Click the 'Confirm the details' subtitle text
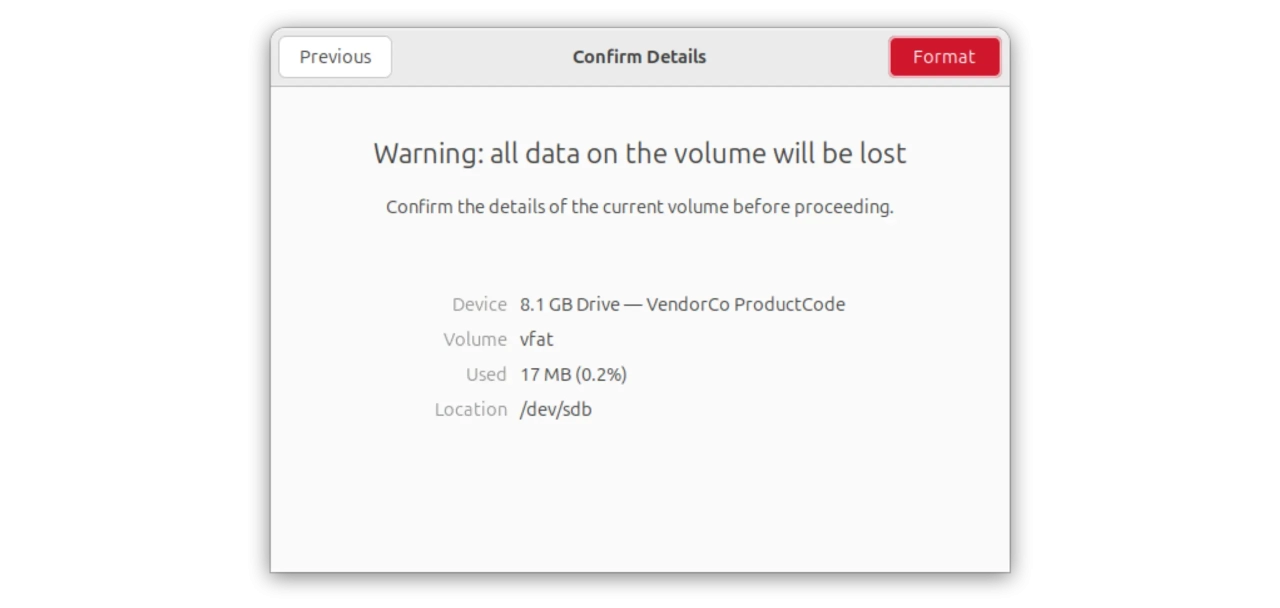Screen dimensions: 1280x608 click(639, 207)
